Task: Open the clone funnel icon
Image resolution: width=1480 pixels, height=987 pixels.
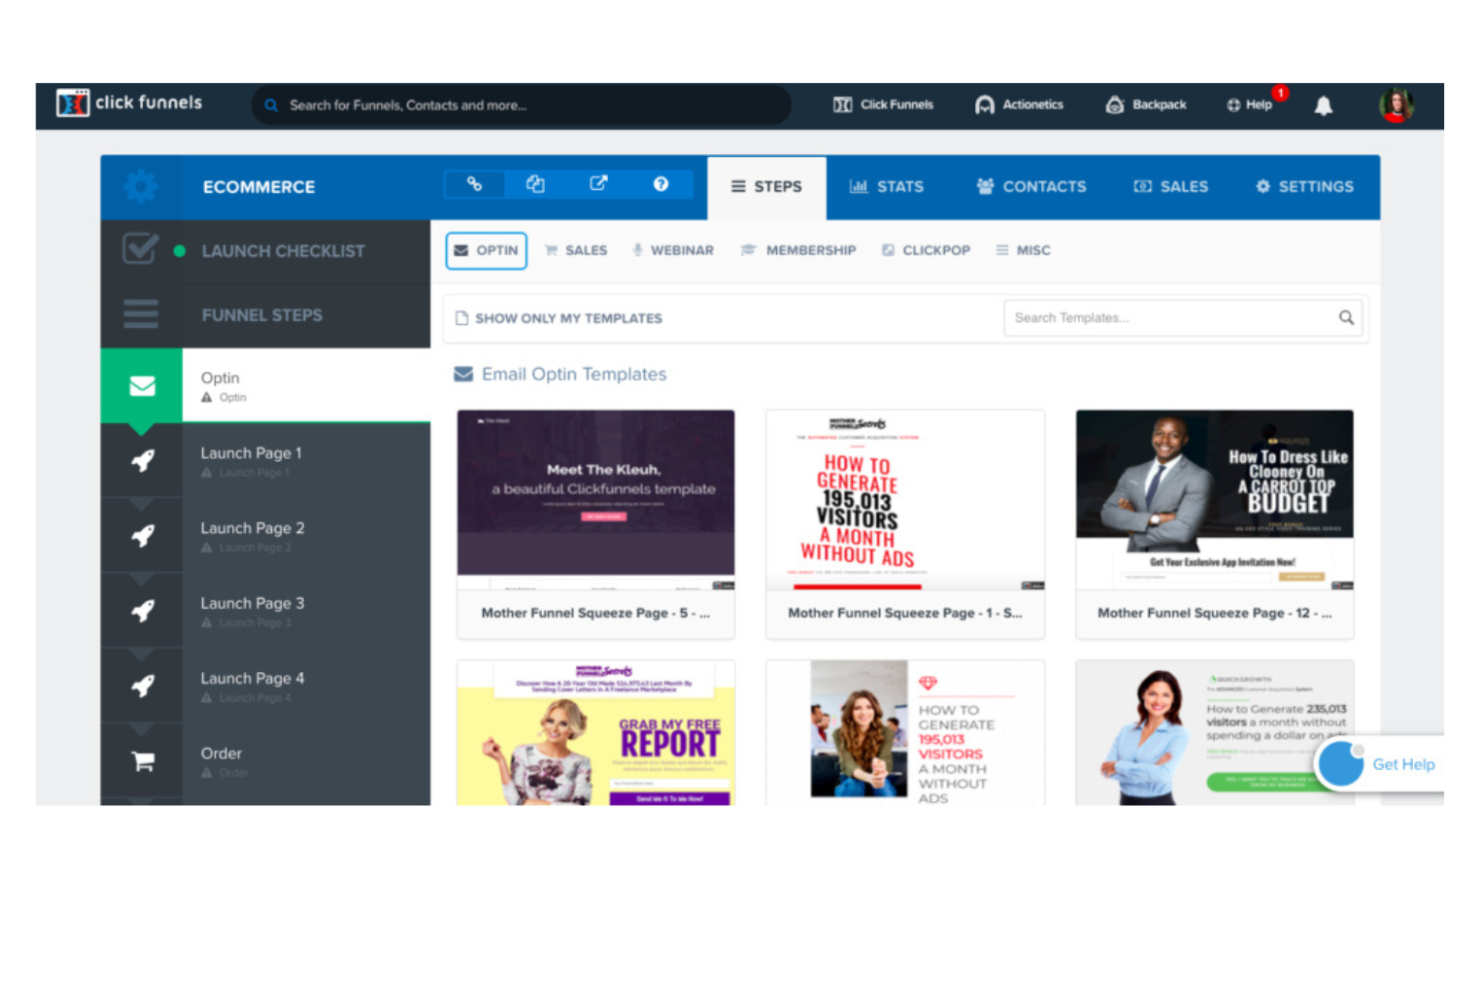Action: coord(536,184)
